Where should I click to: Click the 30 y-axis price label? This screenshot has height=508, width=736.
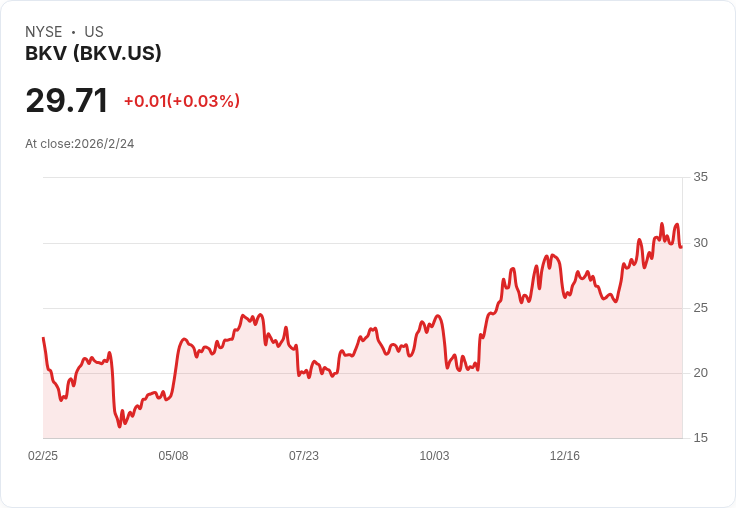point(700,243)
